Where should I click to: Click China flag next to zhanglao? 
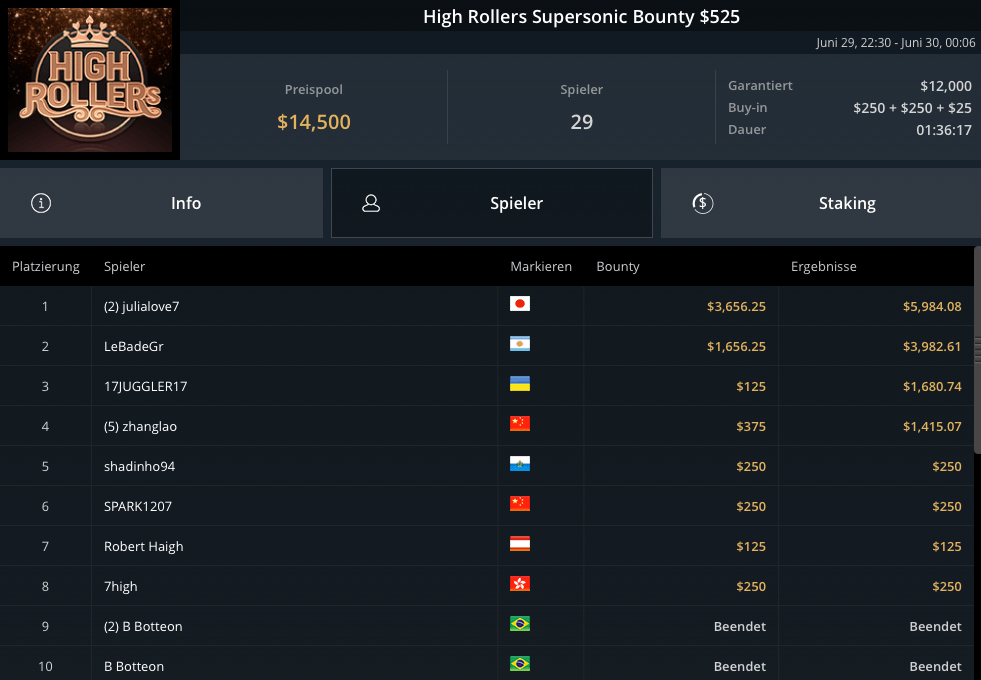pos(519,424)
